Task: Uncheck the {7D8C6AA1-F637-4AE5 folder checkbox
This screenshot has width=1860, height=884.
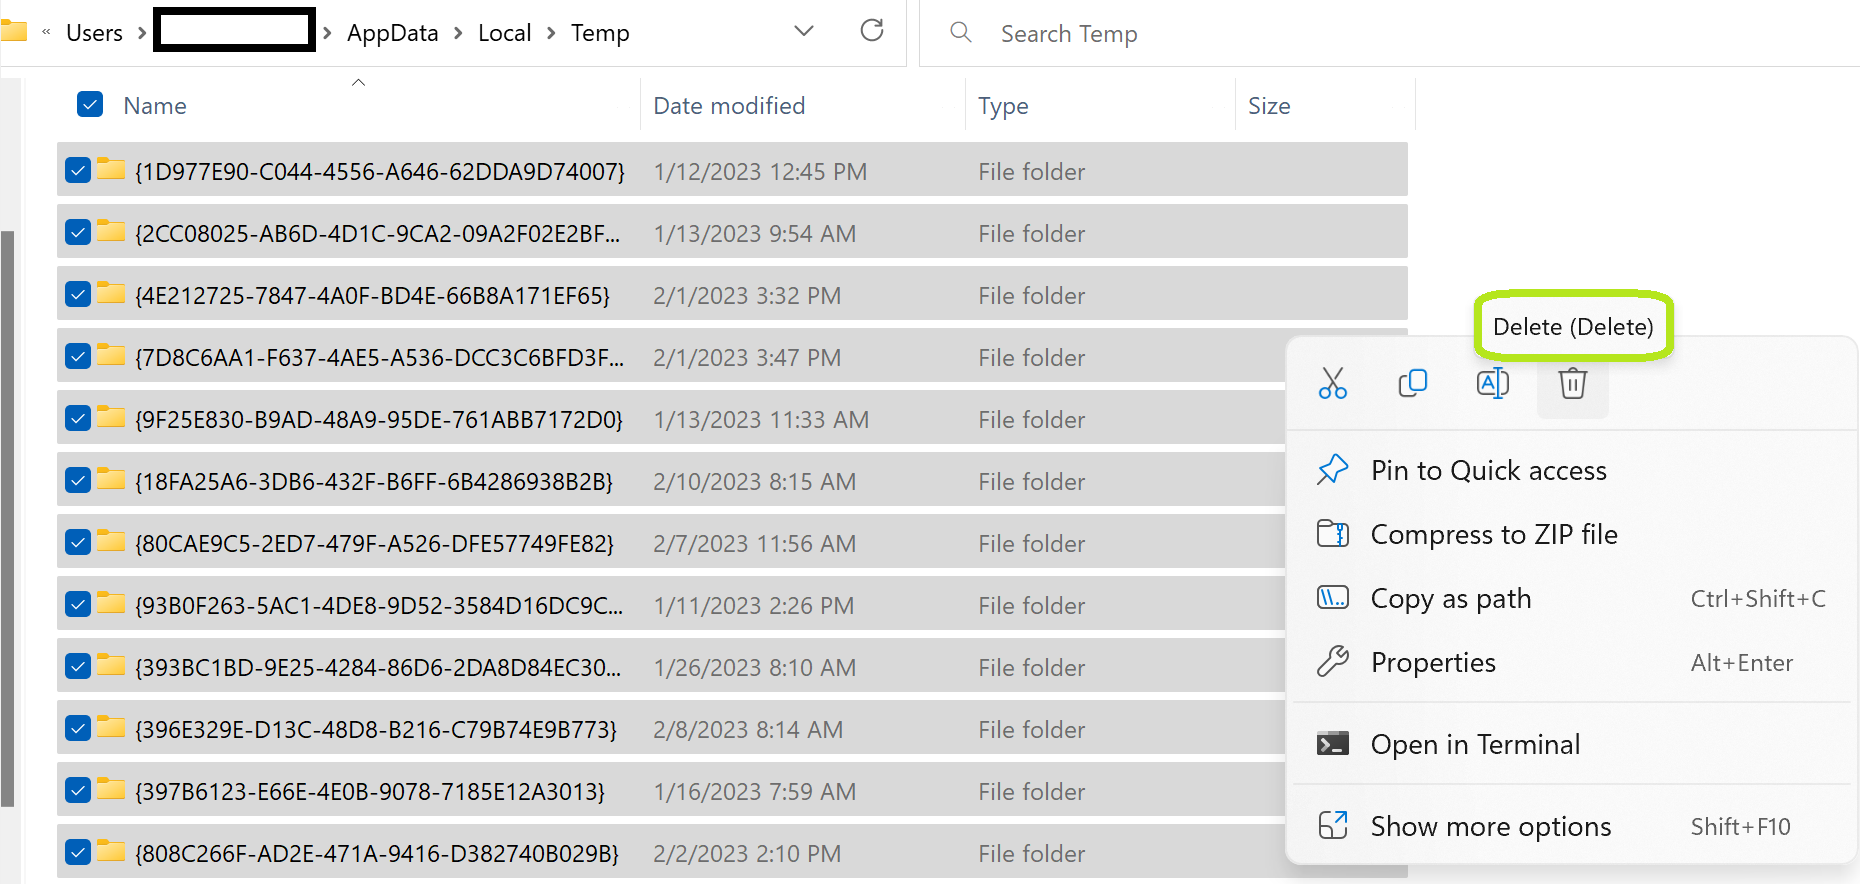Action: point(78,356)
